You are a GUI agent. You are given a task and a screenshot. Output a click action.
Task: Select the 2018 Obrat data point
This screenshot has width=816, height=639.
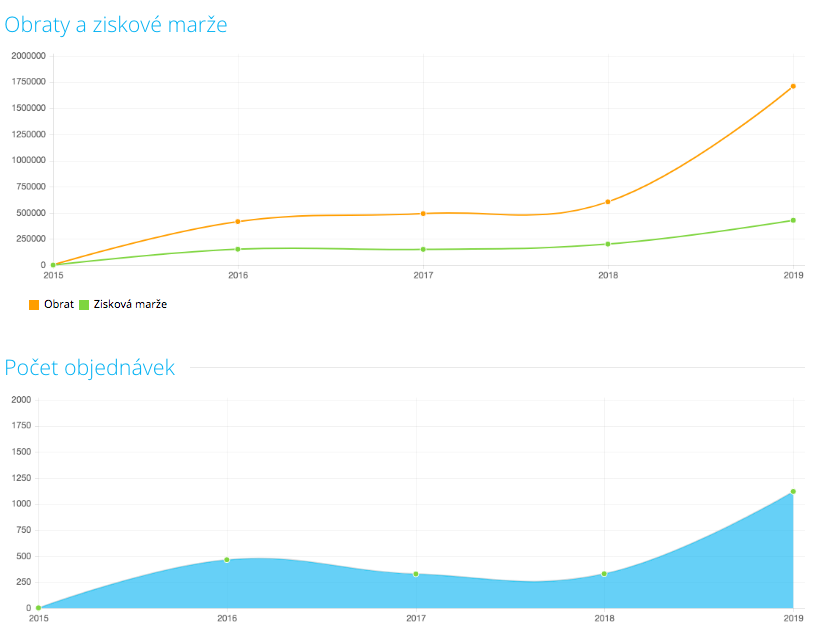pyautogui.click(x=608, y=202)
